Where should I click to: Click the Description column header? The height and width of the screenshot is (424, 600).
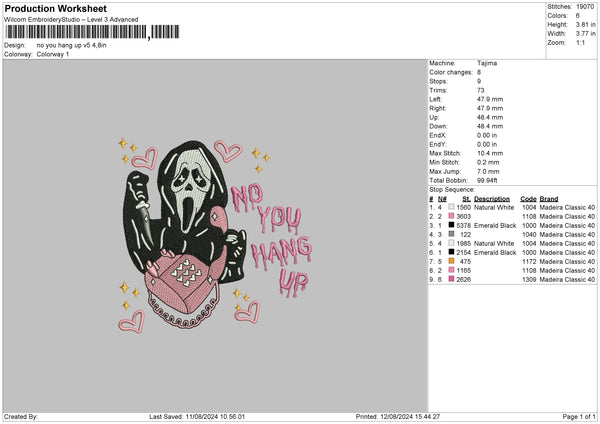(x=491, y=198)
